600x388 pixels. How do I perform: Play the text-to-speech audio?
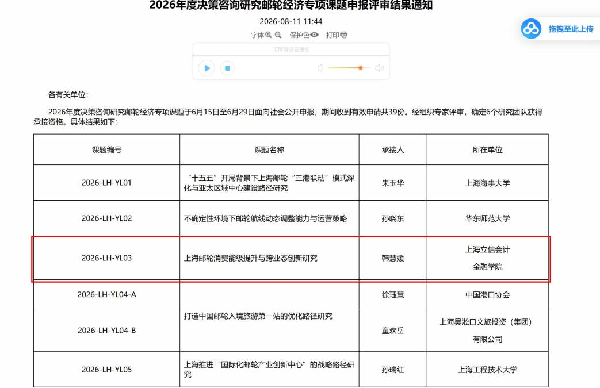(x=207, y=68)
